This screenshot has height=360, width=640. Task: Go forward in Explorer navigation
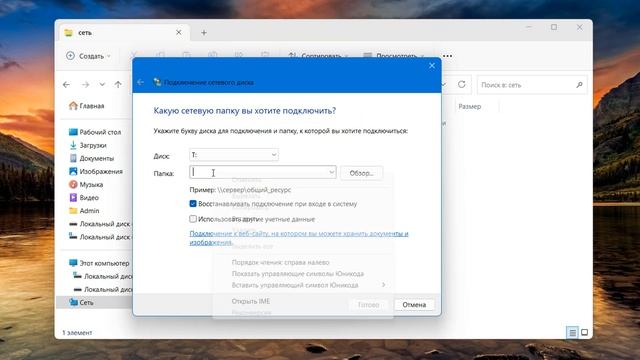tap(85, 84)
